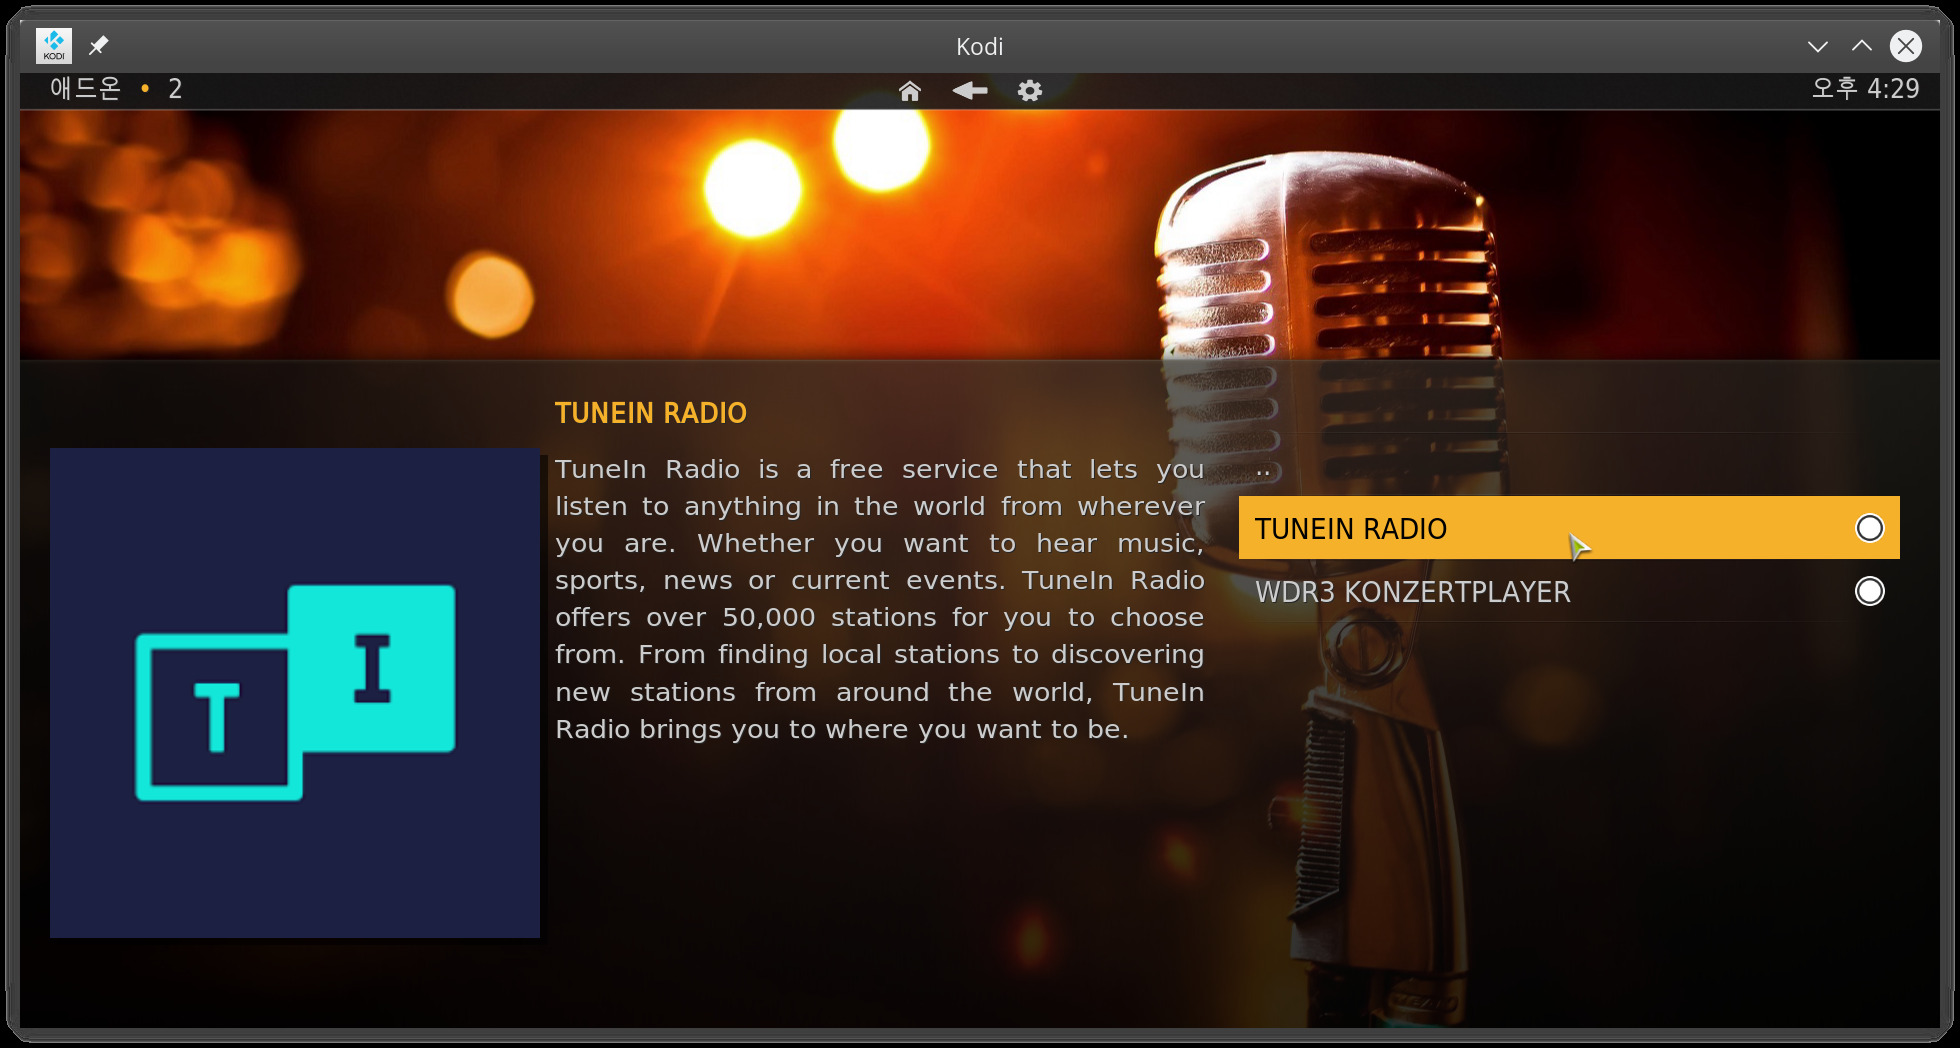Open settings gear icon
This screenshot has height=1048, width=1960.
[x=1030, y=91]
